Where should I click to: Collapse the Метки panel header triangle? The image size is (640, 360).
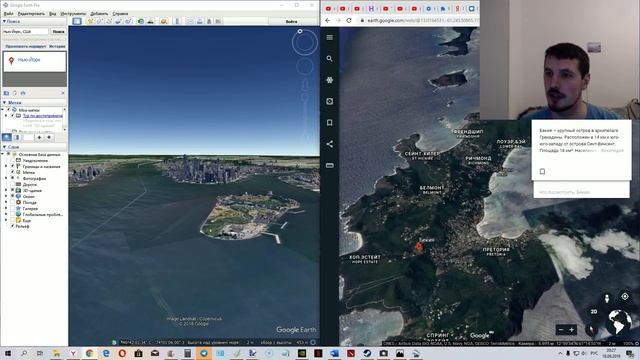(4, 102)
